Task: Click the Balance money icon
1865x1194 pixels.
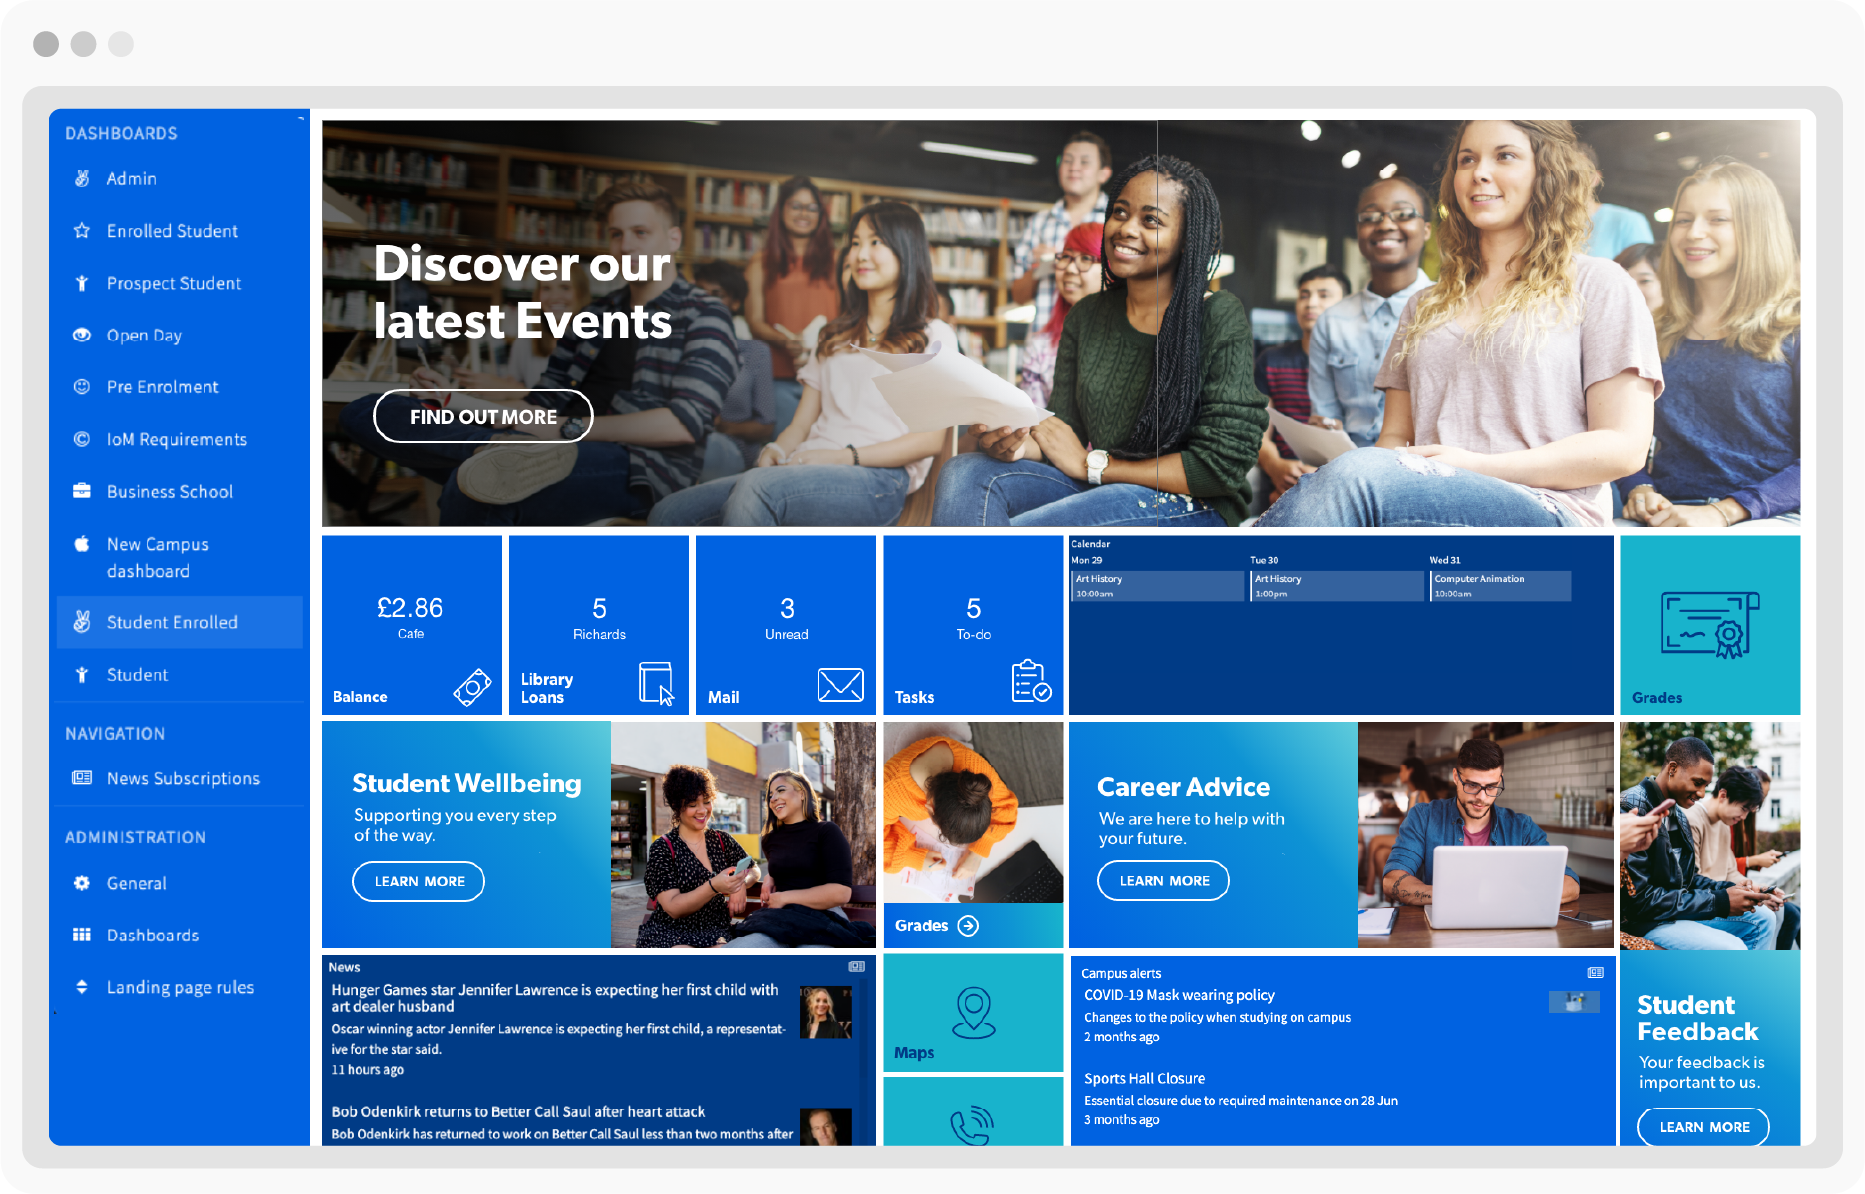Action: tap(472, 687)
